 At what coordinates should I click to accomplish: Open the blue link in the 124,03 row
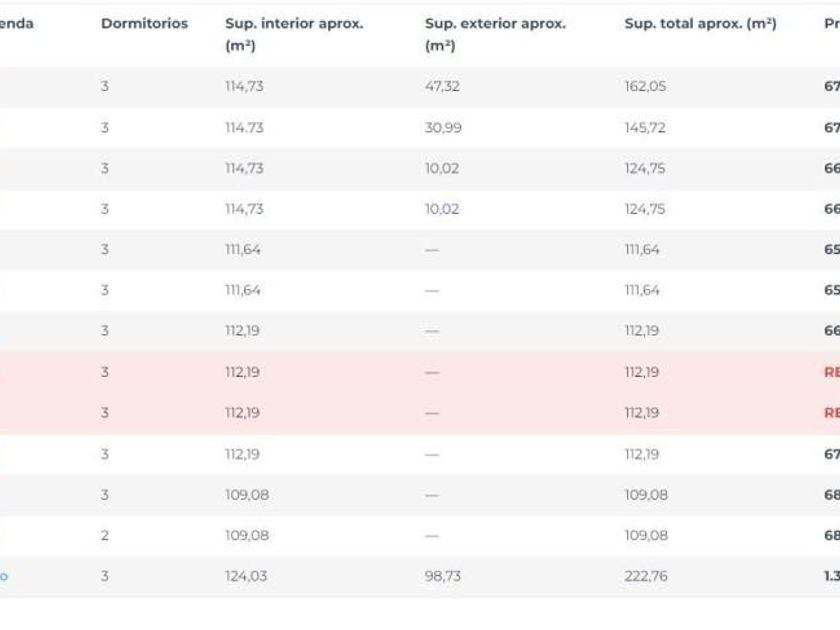[4, 576]
